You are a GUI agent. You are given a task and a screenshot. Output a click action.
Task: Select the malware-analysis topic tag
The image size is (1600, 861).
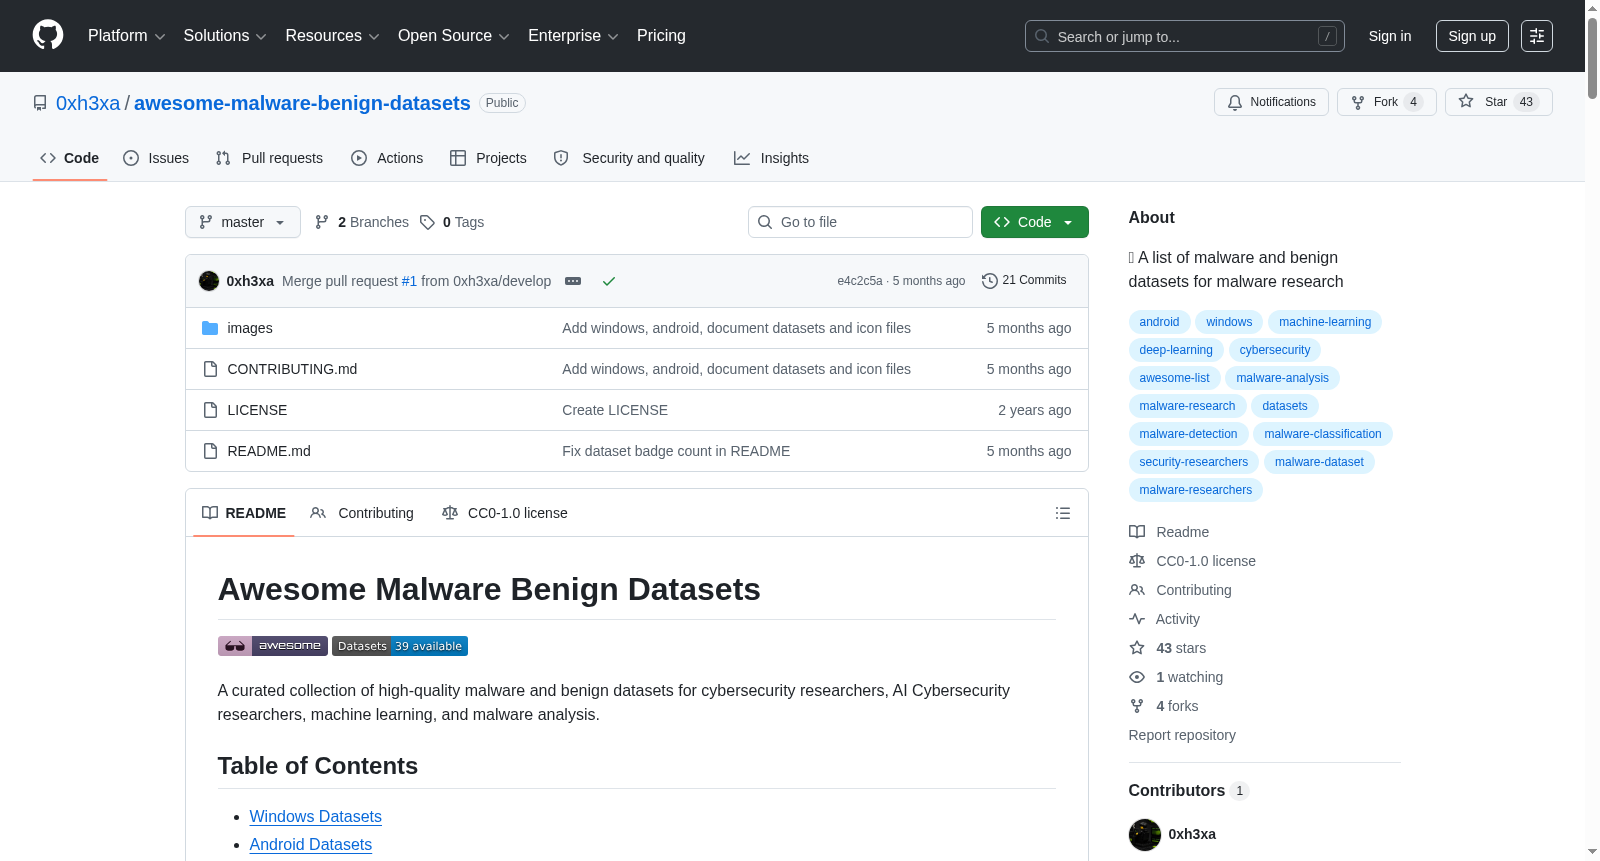pos(1282,378)
